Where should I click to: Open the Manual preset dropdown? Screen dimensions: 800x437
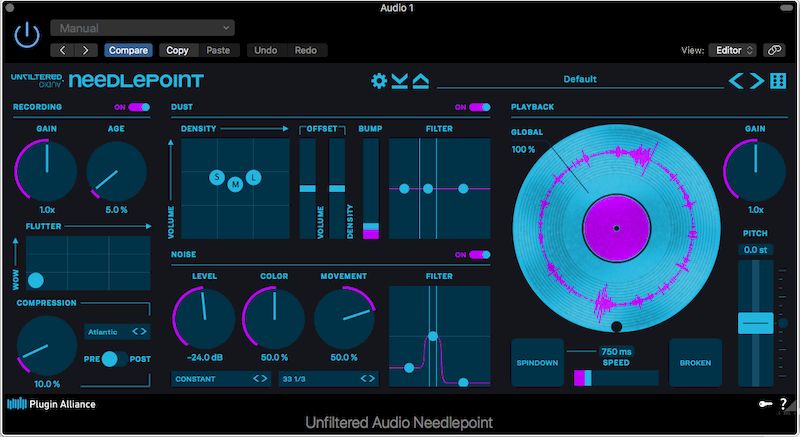tap(142, 28)
